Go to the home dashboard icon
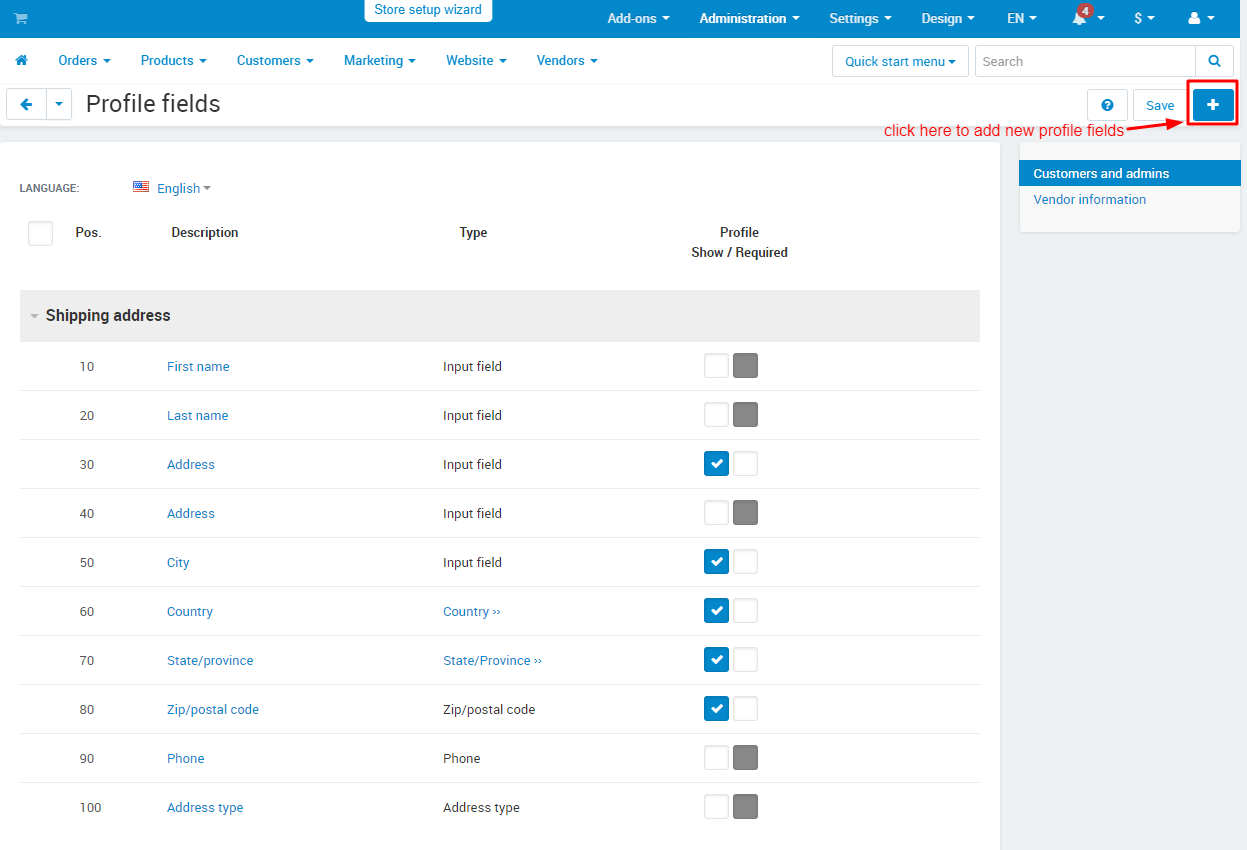The height and width of the screenshot is (850, 1247). coord(21,61)
